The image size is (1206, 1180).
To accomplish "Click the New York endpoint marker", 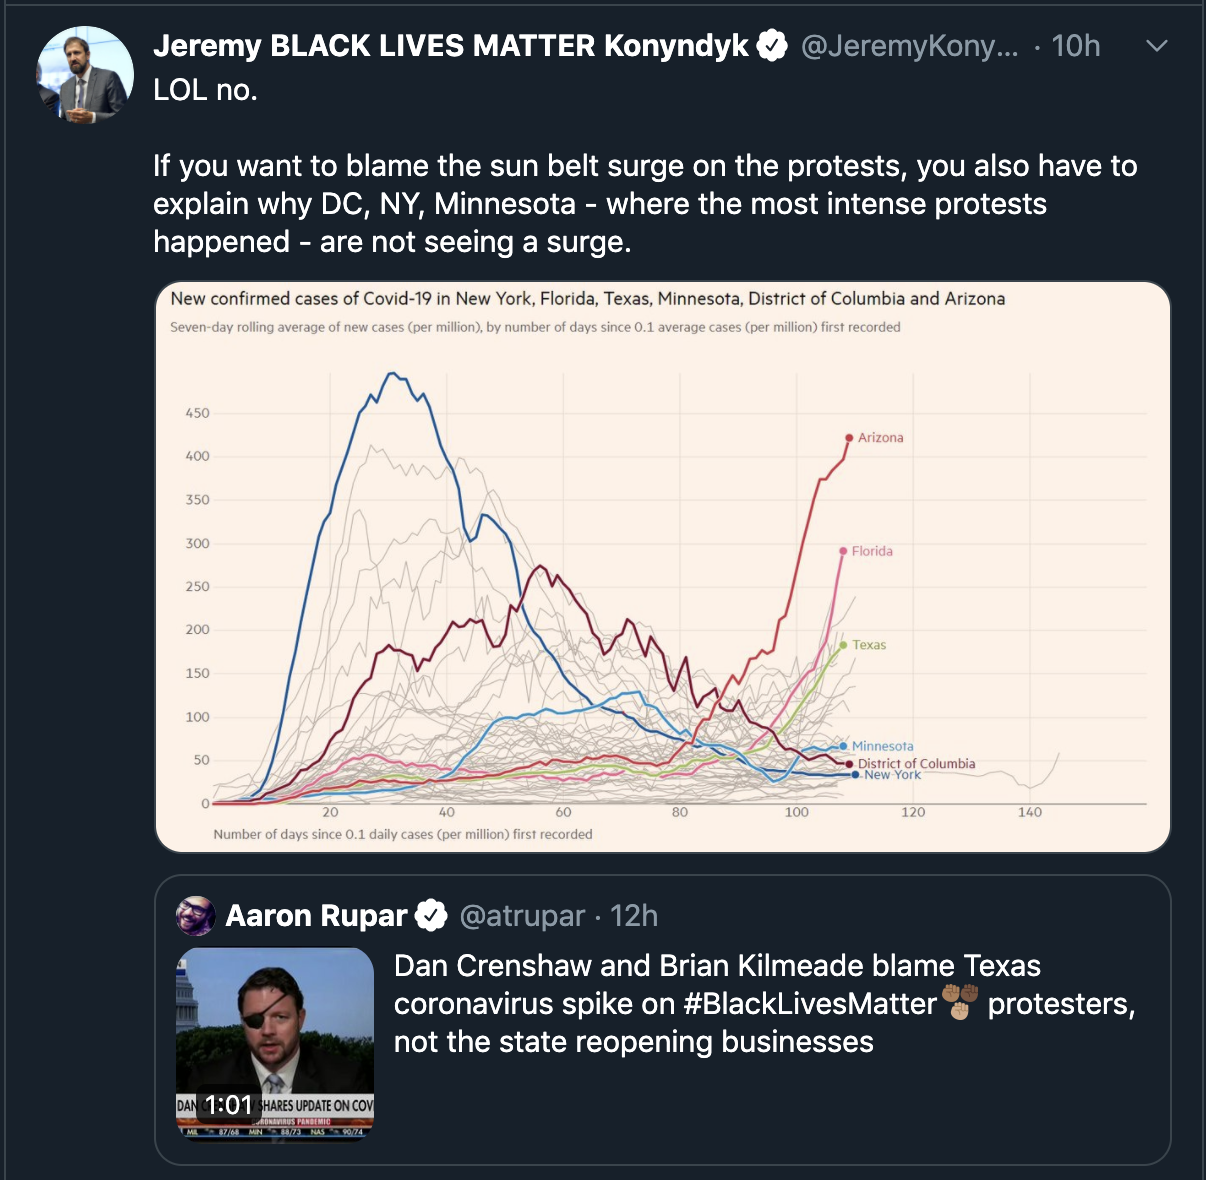I will [855, 775].
